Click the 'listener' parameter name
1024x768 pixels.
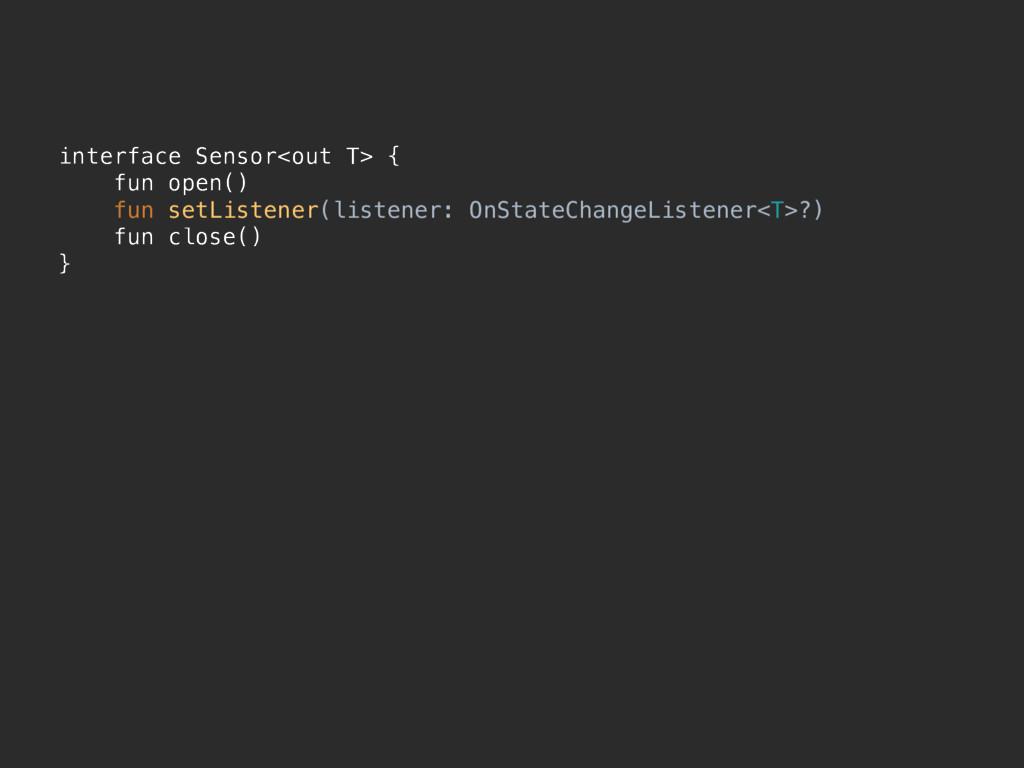pos(387,210)
